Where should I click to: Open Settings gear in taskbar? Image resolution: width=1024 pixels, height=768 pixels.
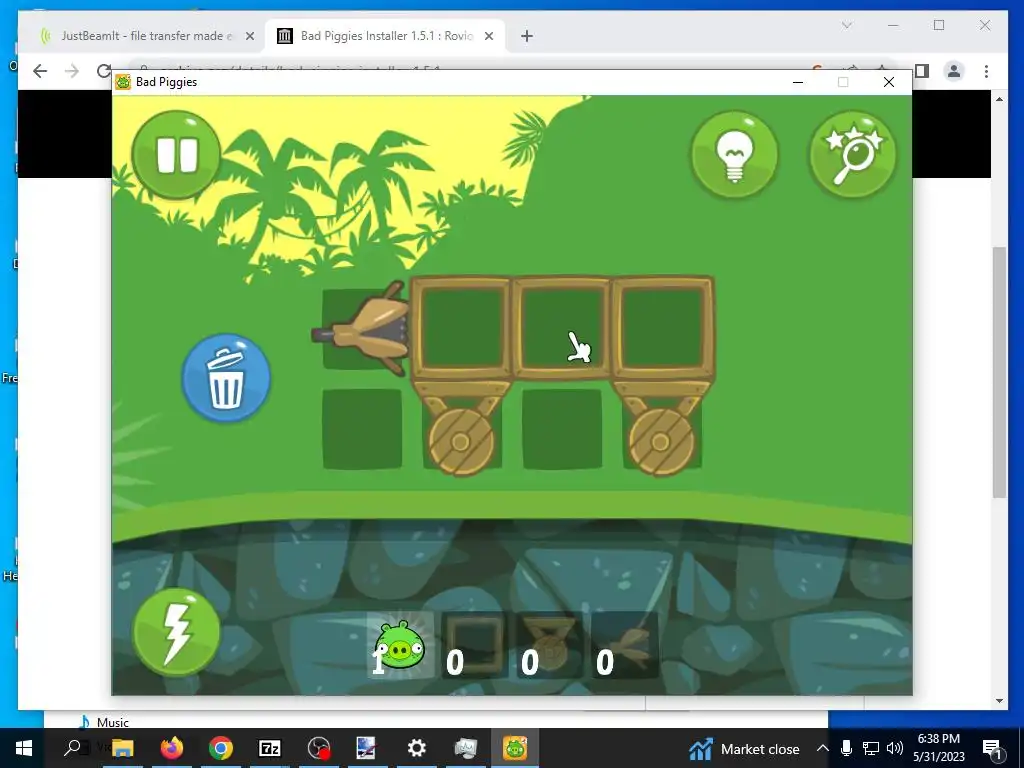pyautogui.click(x=417, y=748)
